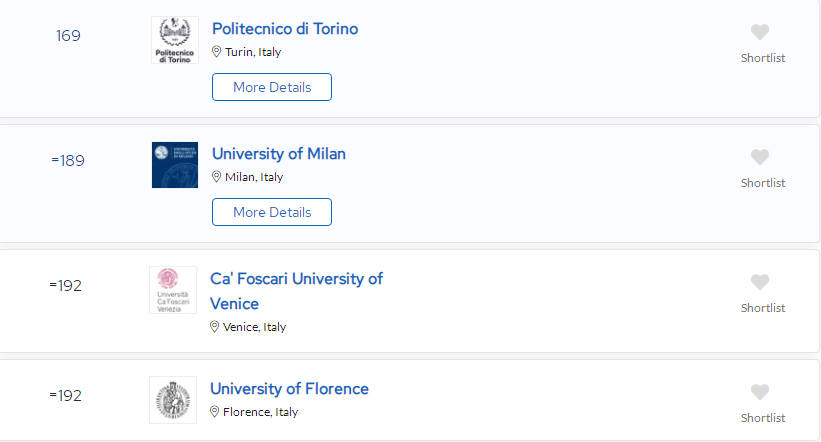821x442 pixels.
Task: Open Ca' Foscari University of Venice link
Action: [296, 291]
